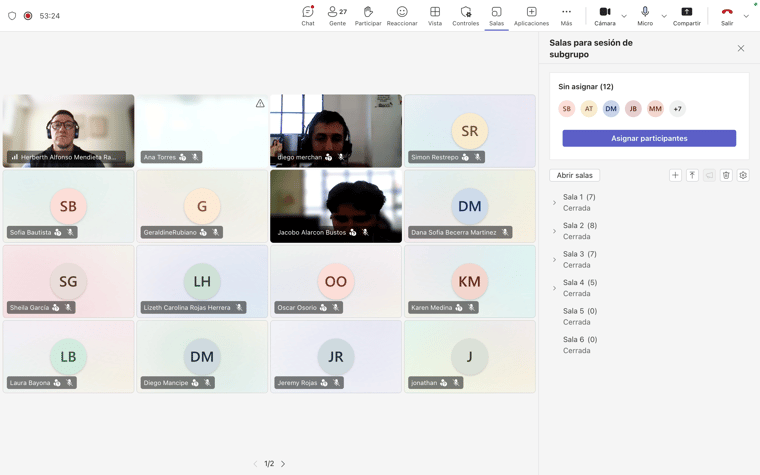Click Sheila García SG avatar
This screenshot has width=760, height=475.
[x=68, y=281]
